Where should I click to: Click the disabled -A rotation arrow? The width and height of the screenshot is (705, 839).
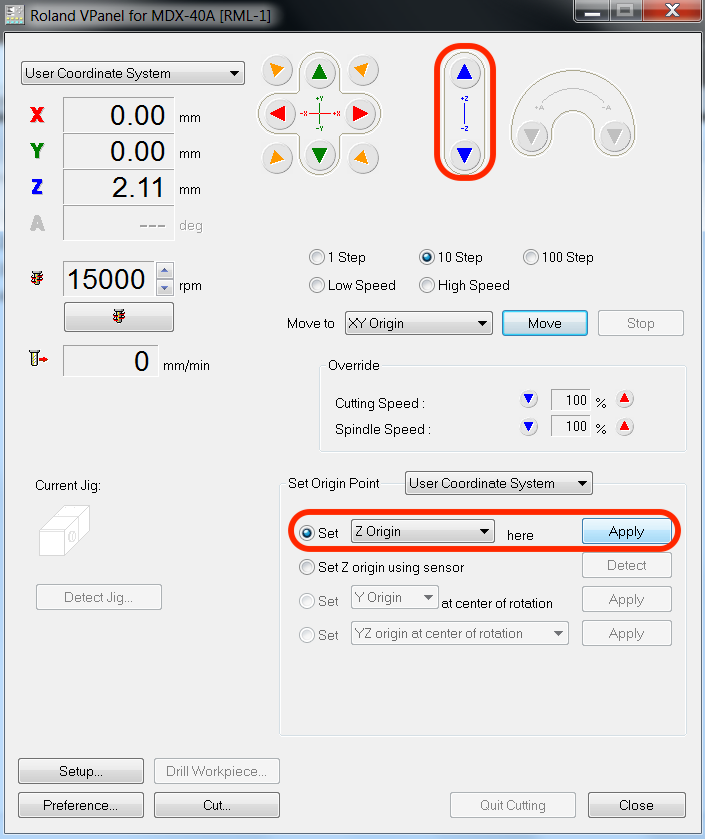(615, 136)
